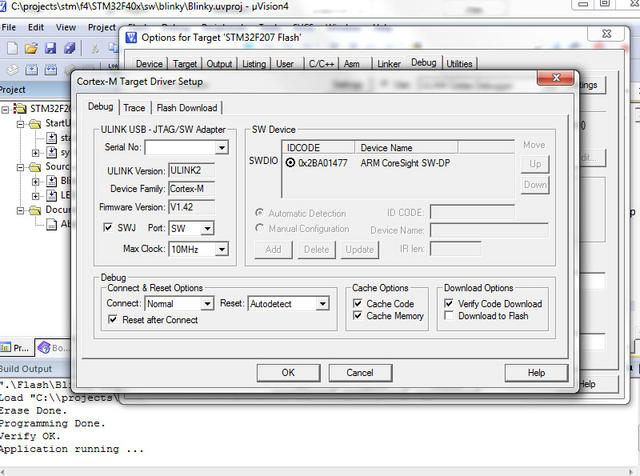Viewport: 640px width, 476px height.
Task: Select the 'LE' source file icon
Action: point(51,196)
